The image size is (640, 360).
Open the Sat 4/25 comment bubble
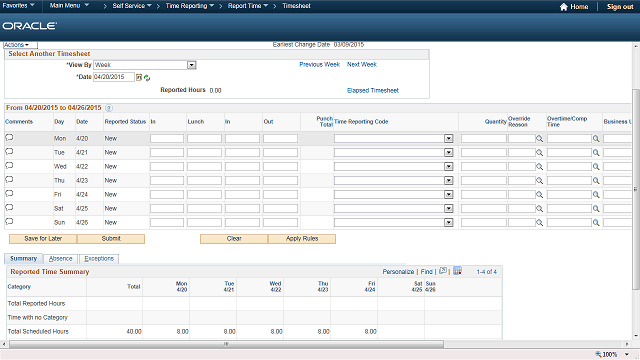[9, 207]
